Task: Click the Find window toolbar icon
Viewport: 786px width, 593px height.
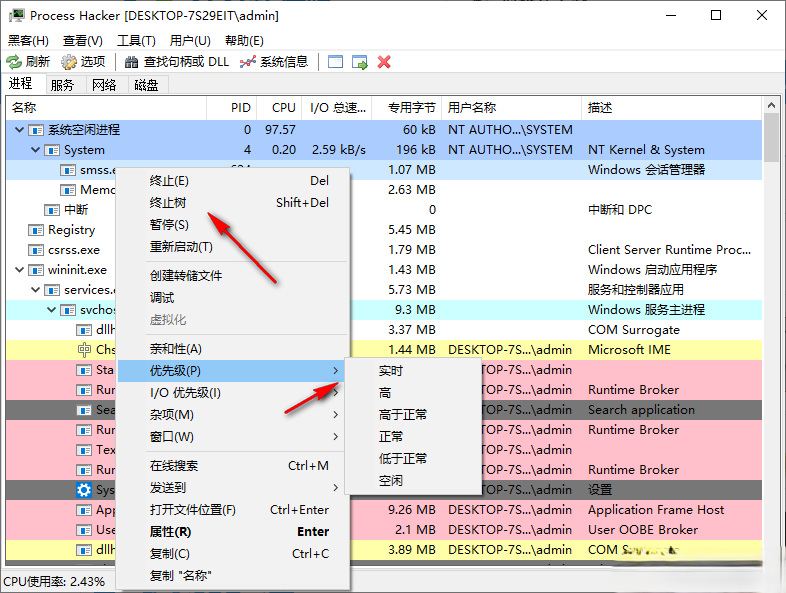Action: 335,62
